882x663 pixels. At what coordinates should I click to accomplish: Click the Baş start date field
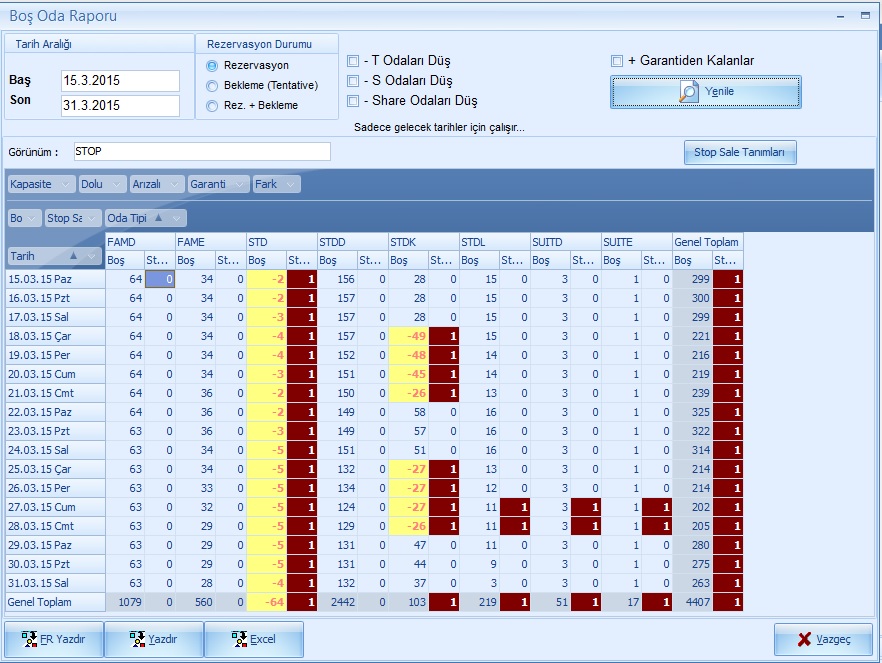[x=119, y=80]
